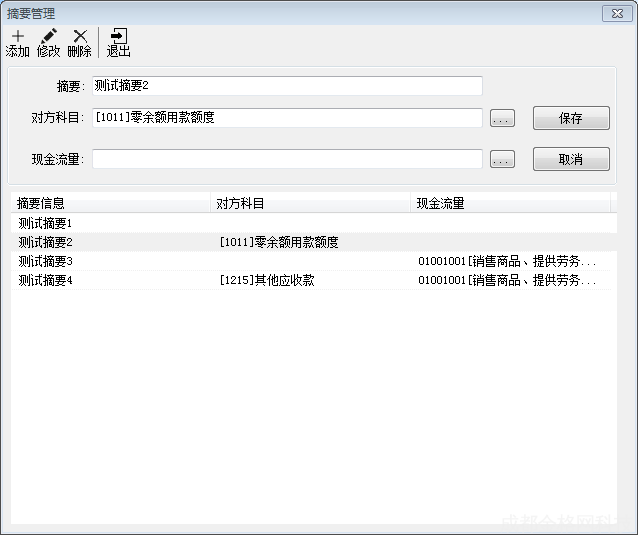
Task: Click into the 对方科目 input field
Action: coord(287,118)
